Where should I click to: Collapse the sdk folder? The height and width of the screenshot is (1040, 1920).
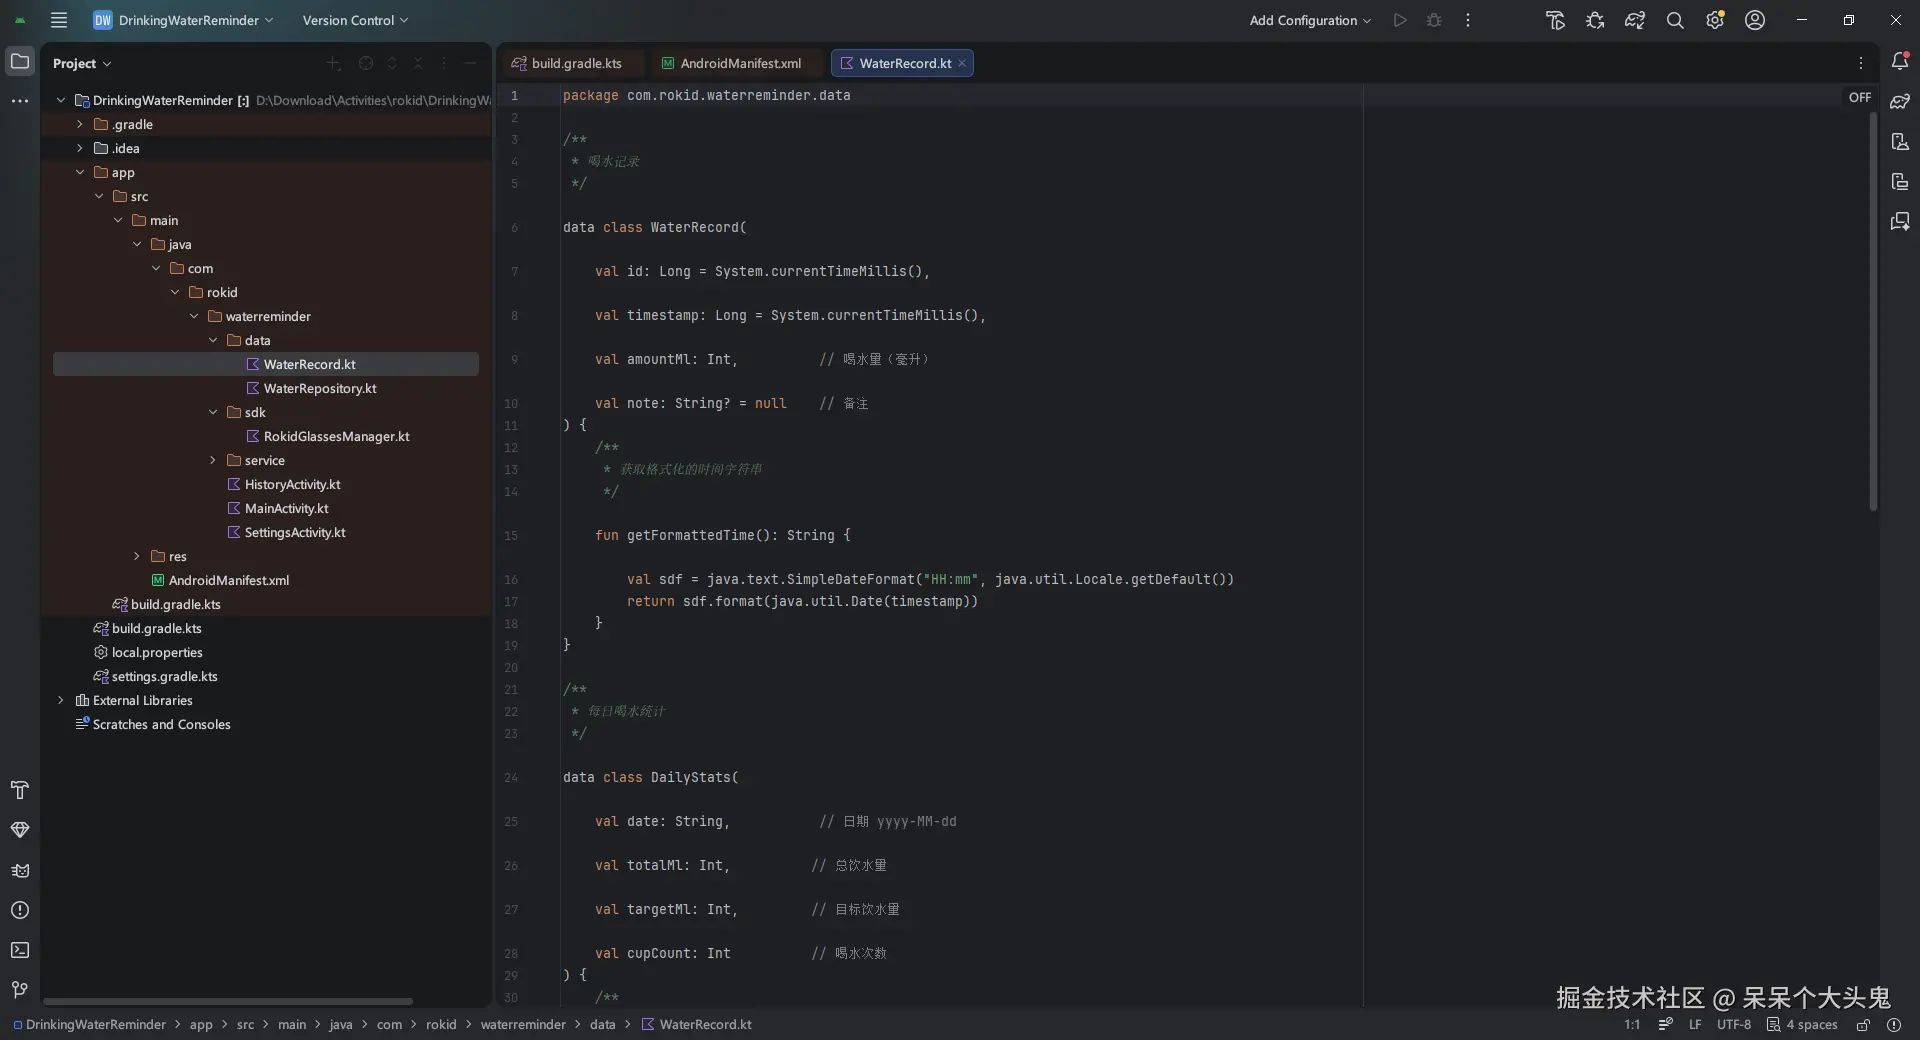click(x=213, y=412)
